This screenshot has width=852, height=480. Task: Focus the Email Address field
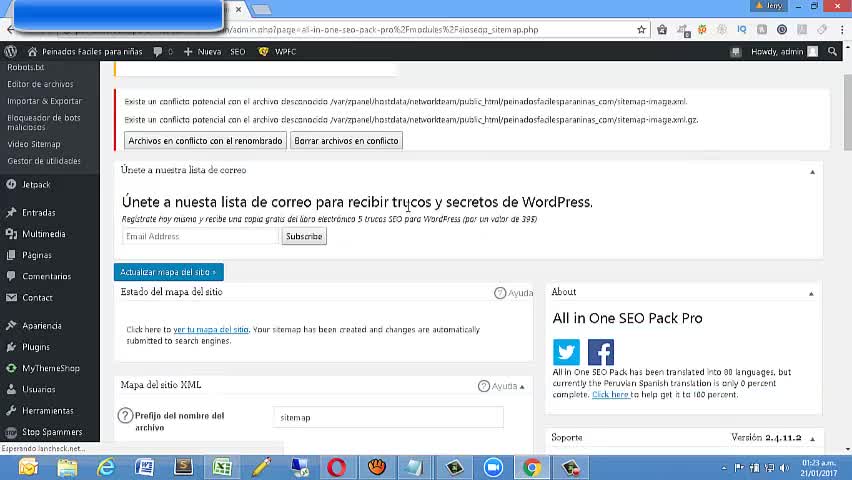pos(201,236)
